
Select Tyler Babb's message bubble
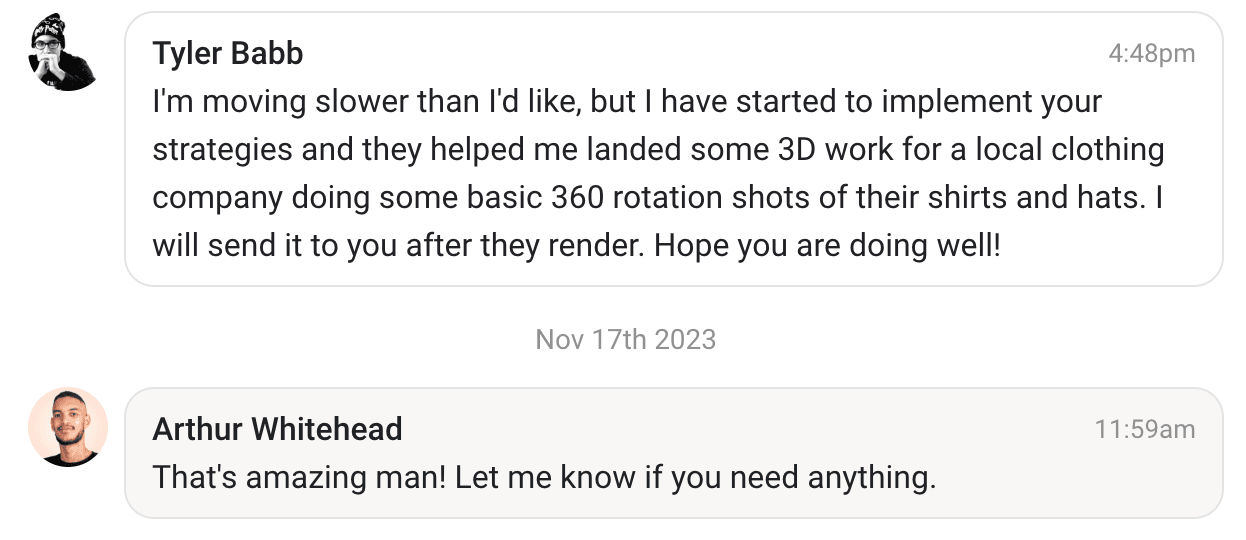pos(674,149)
